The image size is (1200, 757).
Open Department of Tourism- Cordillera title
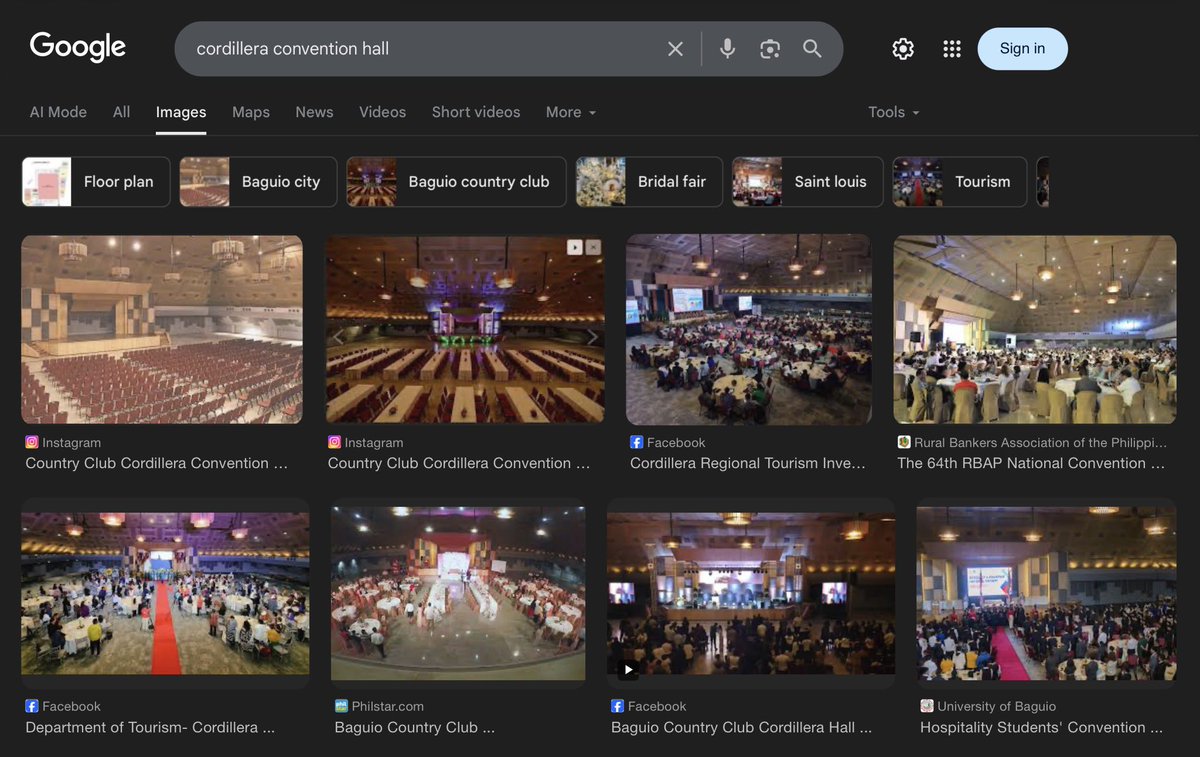pos(150,727)
